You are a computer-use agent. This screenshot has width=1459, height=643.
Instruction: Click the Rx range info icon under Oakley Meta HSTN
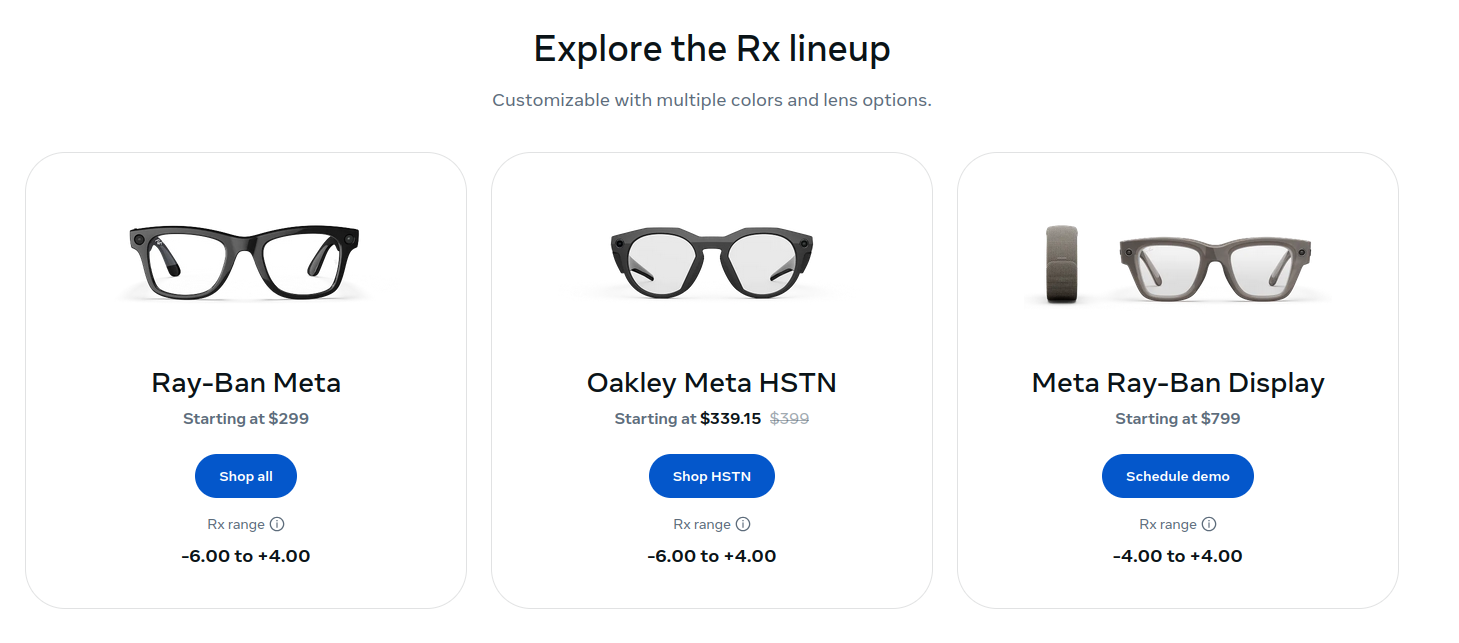(743, 524)
